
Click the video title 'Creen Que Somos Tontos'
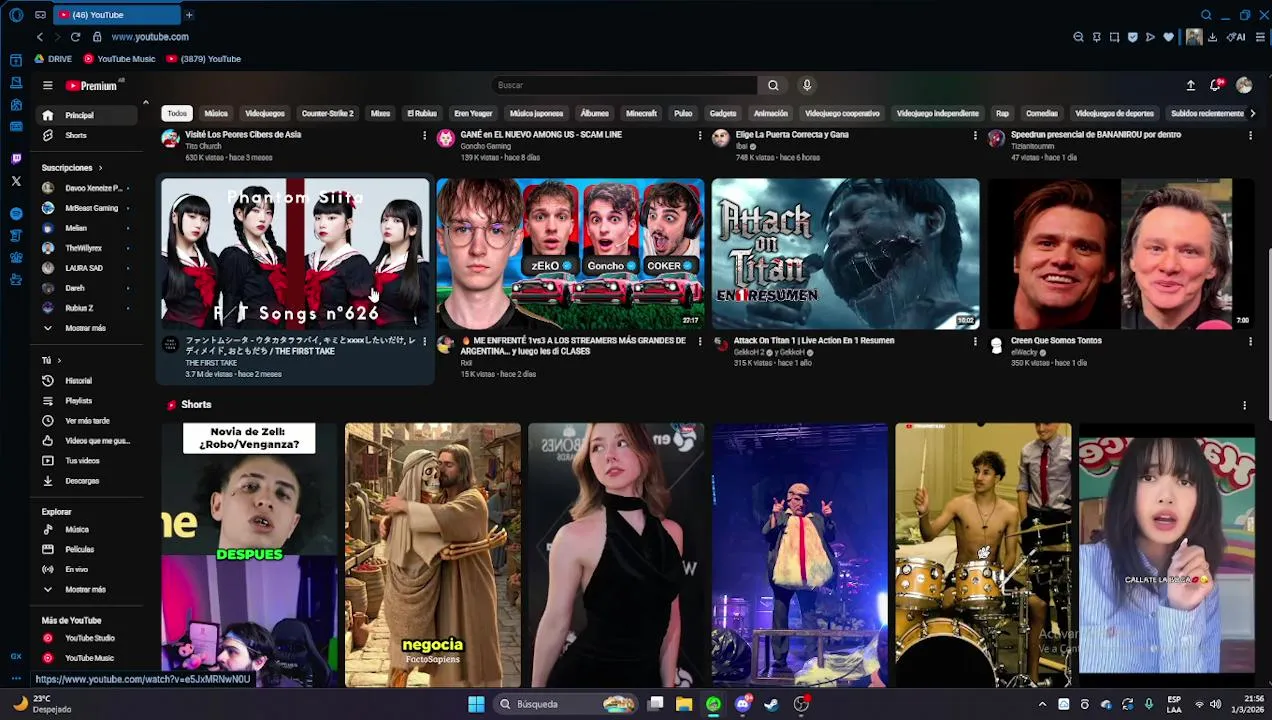point(1056,341)
